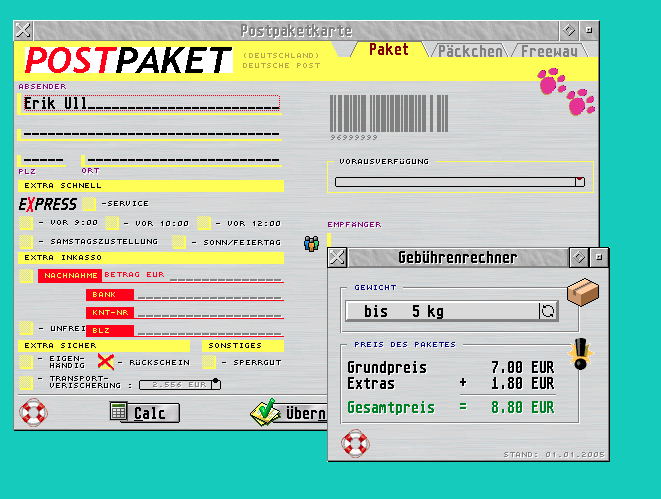Click the Betrag EUR input field
The image size is (661, 499).
[x=226, y=277]
